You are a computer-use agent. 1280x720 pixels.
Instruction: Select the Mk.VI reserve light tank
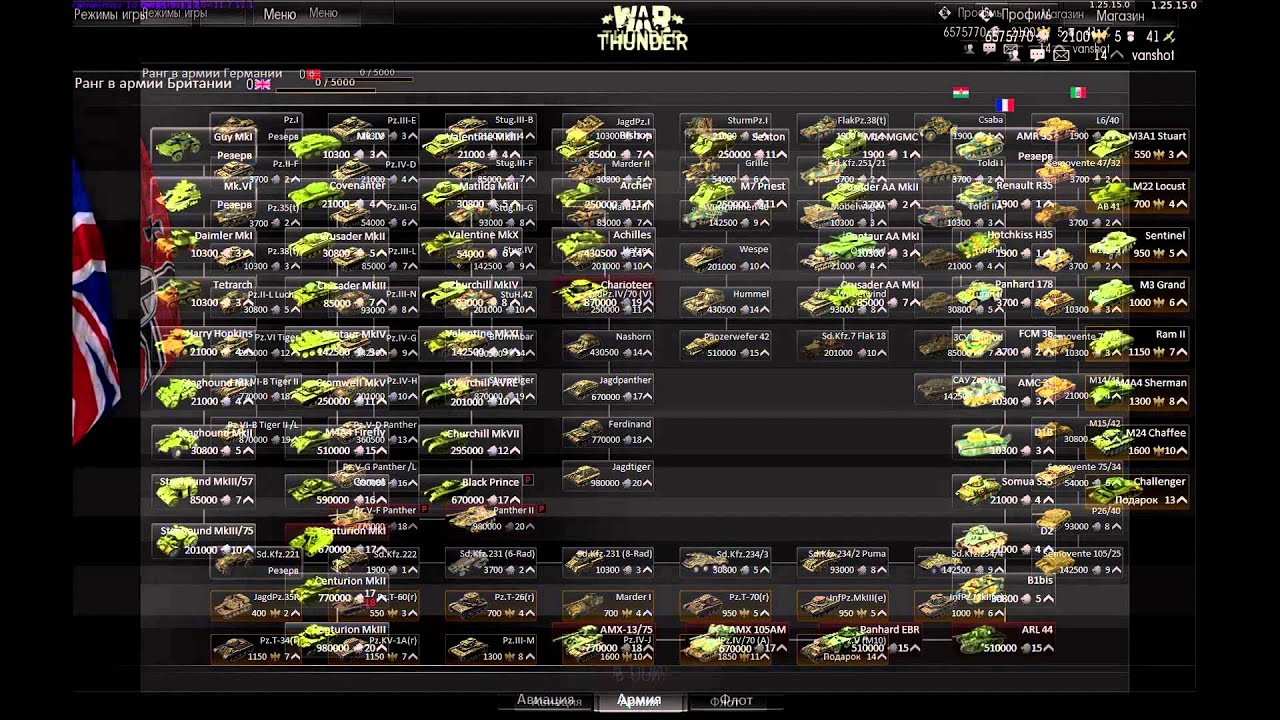(x=203, y=195)
